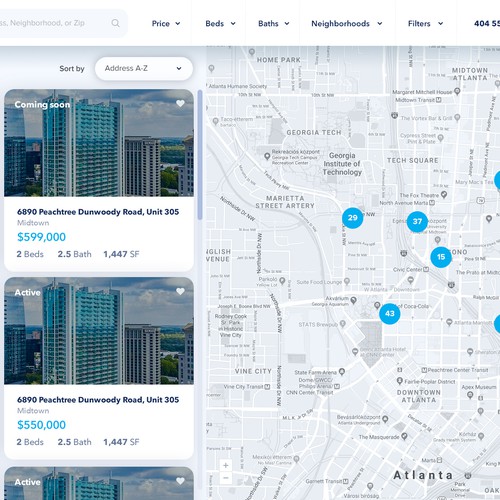Expand the Neighborhoods dropdown

point(347,24)
